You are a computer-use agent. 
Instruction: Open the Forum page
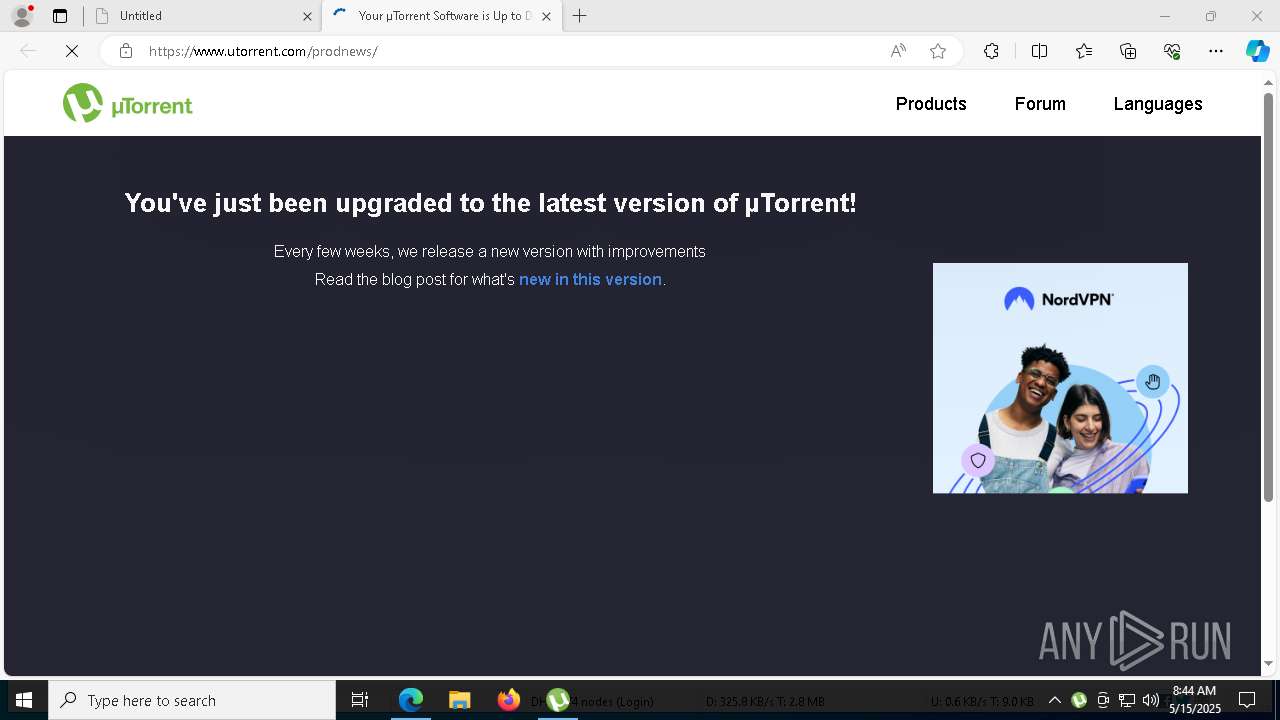(x=1040, y=104)
